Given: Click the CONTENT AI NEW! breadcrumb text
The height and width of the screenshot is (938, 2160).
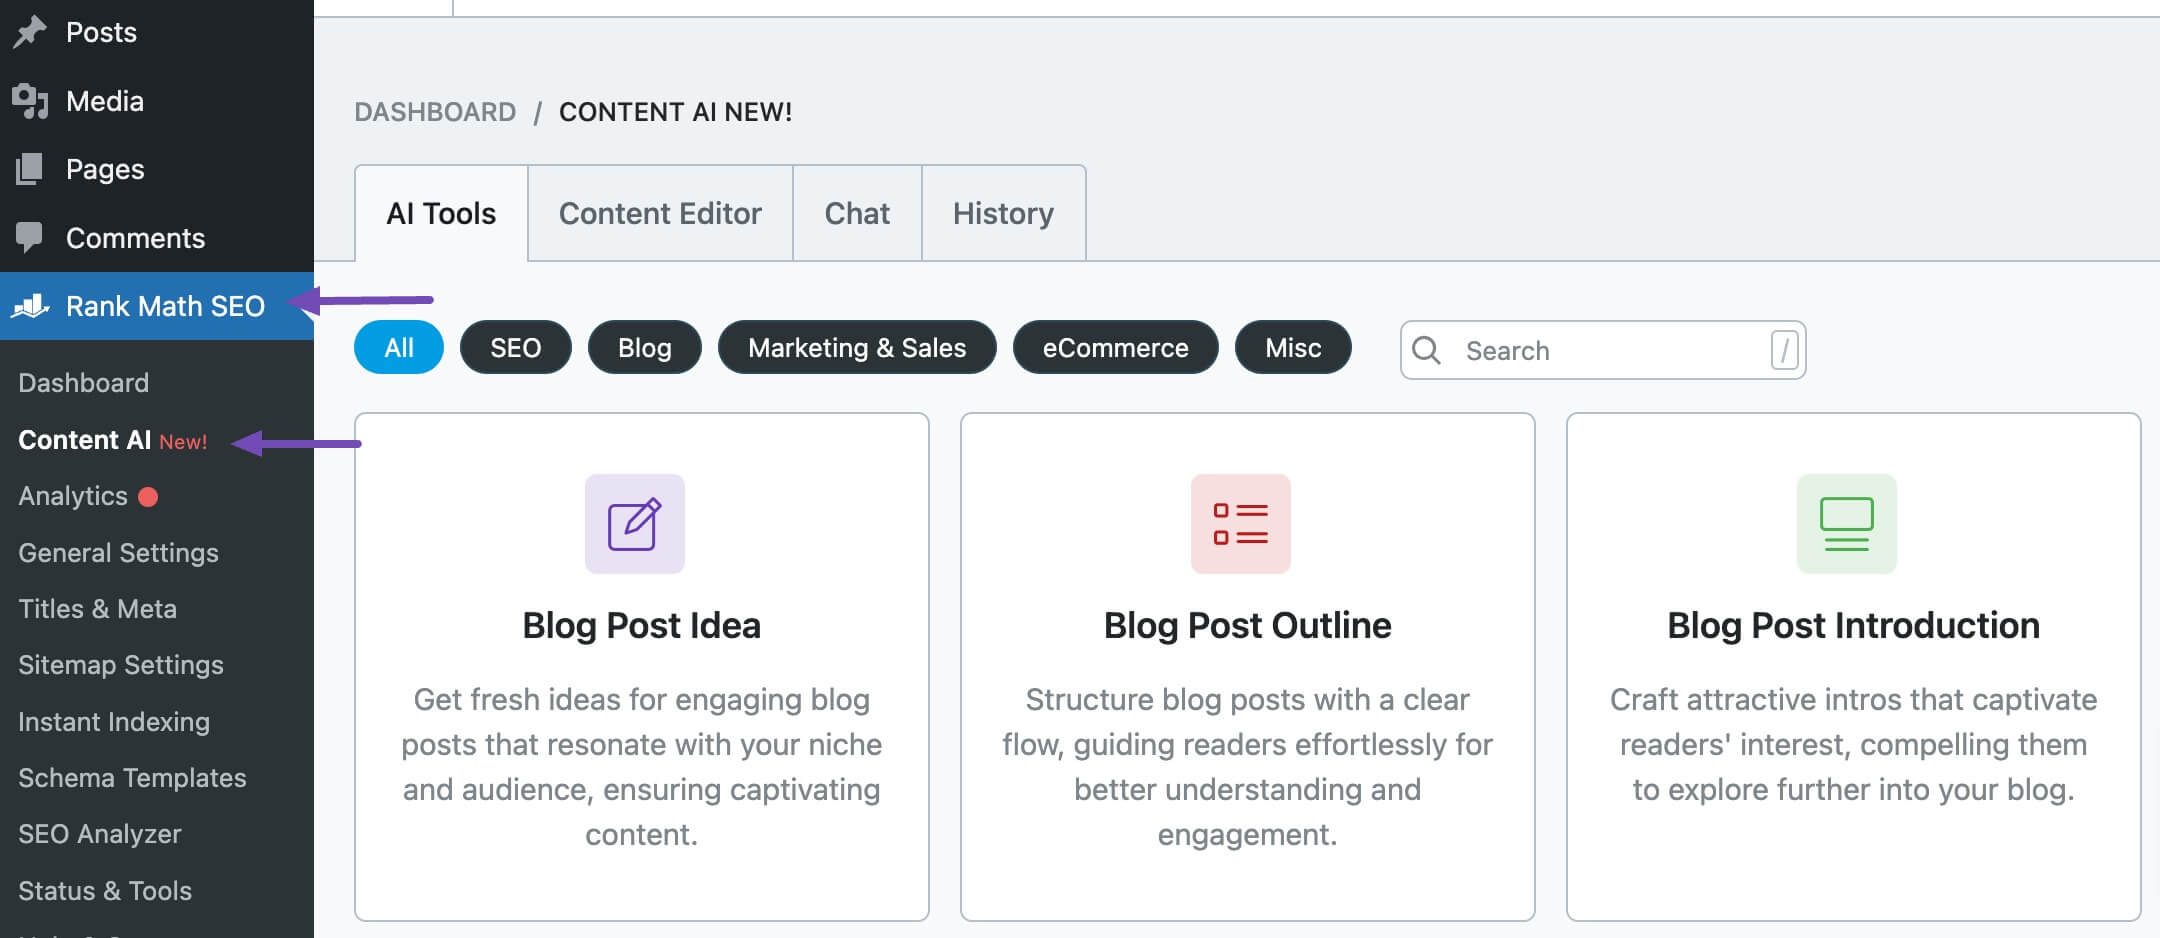Looking at the screenshot, I should [x=675, y=112].
